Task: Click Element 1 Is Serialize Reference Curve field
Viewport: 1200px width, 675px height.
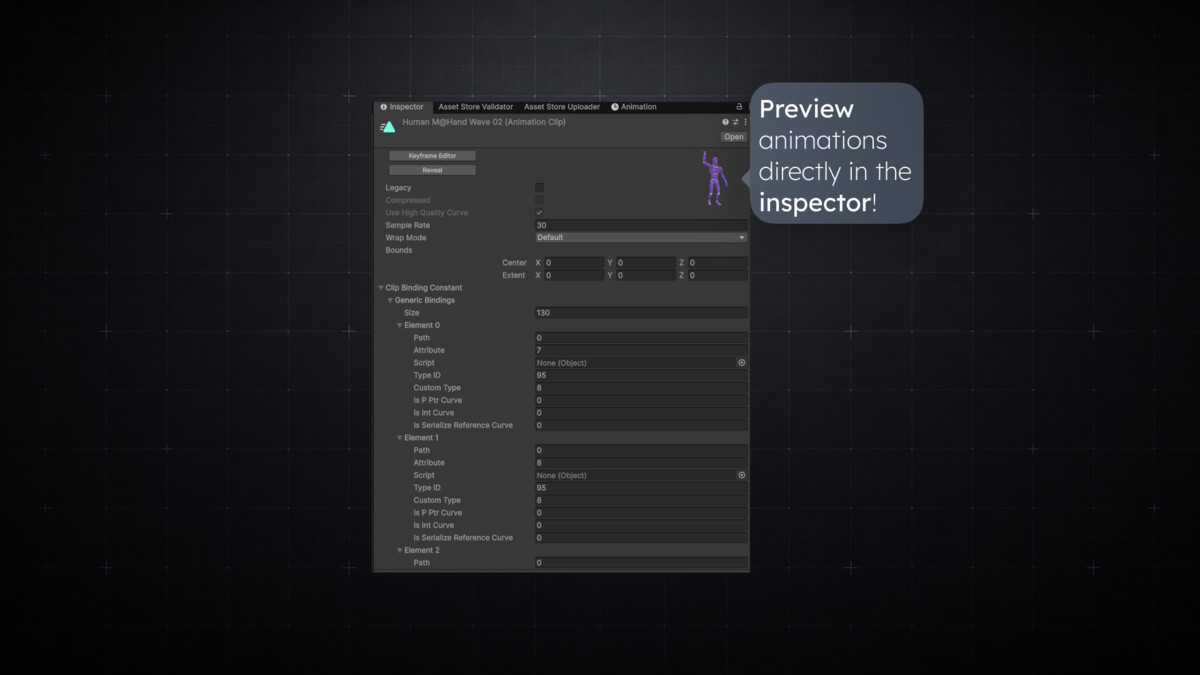Action: (x=641, y=538)
